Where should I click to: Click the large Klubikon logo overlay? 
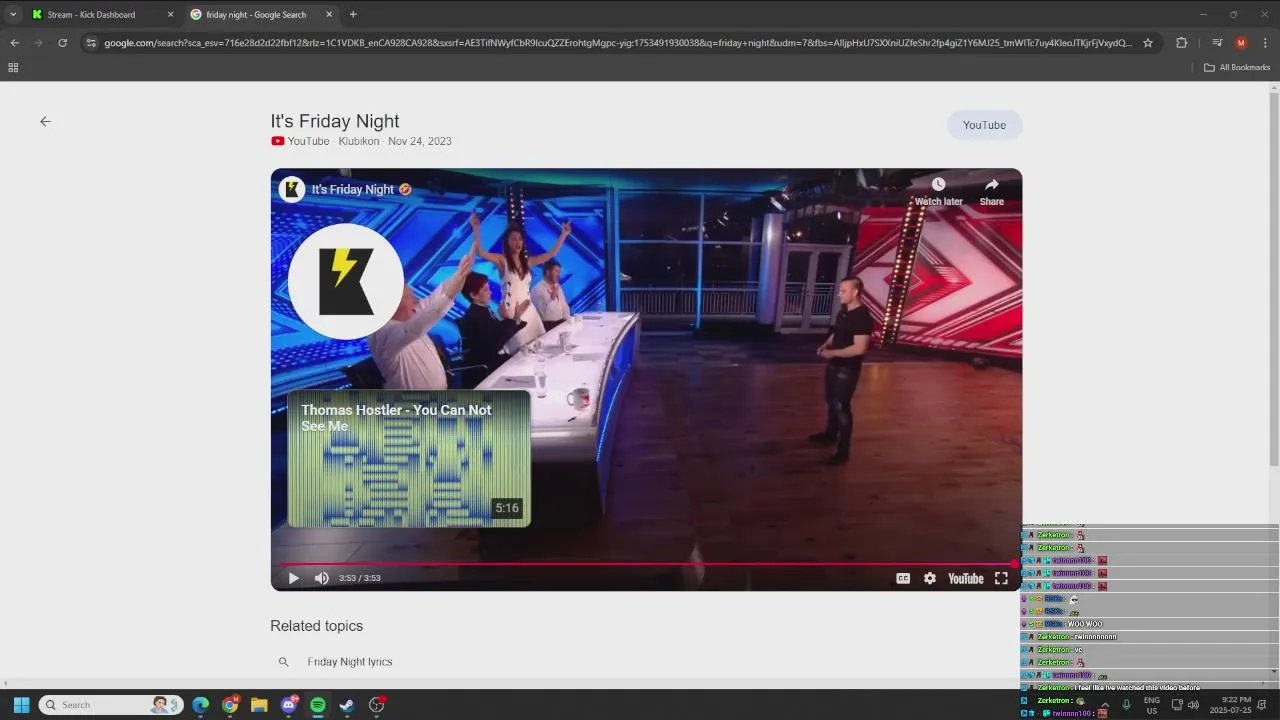346,281
